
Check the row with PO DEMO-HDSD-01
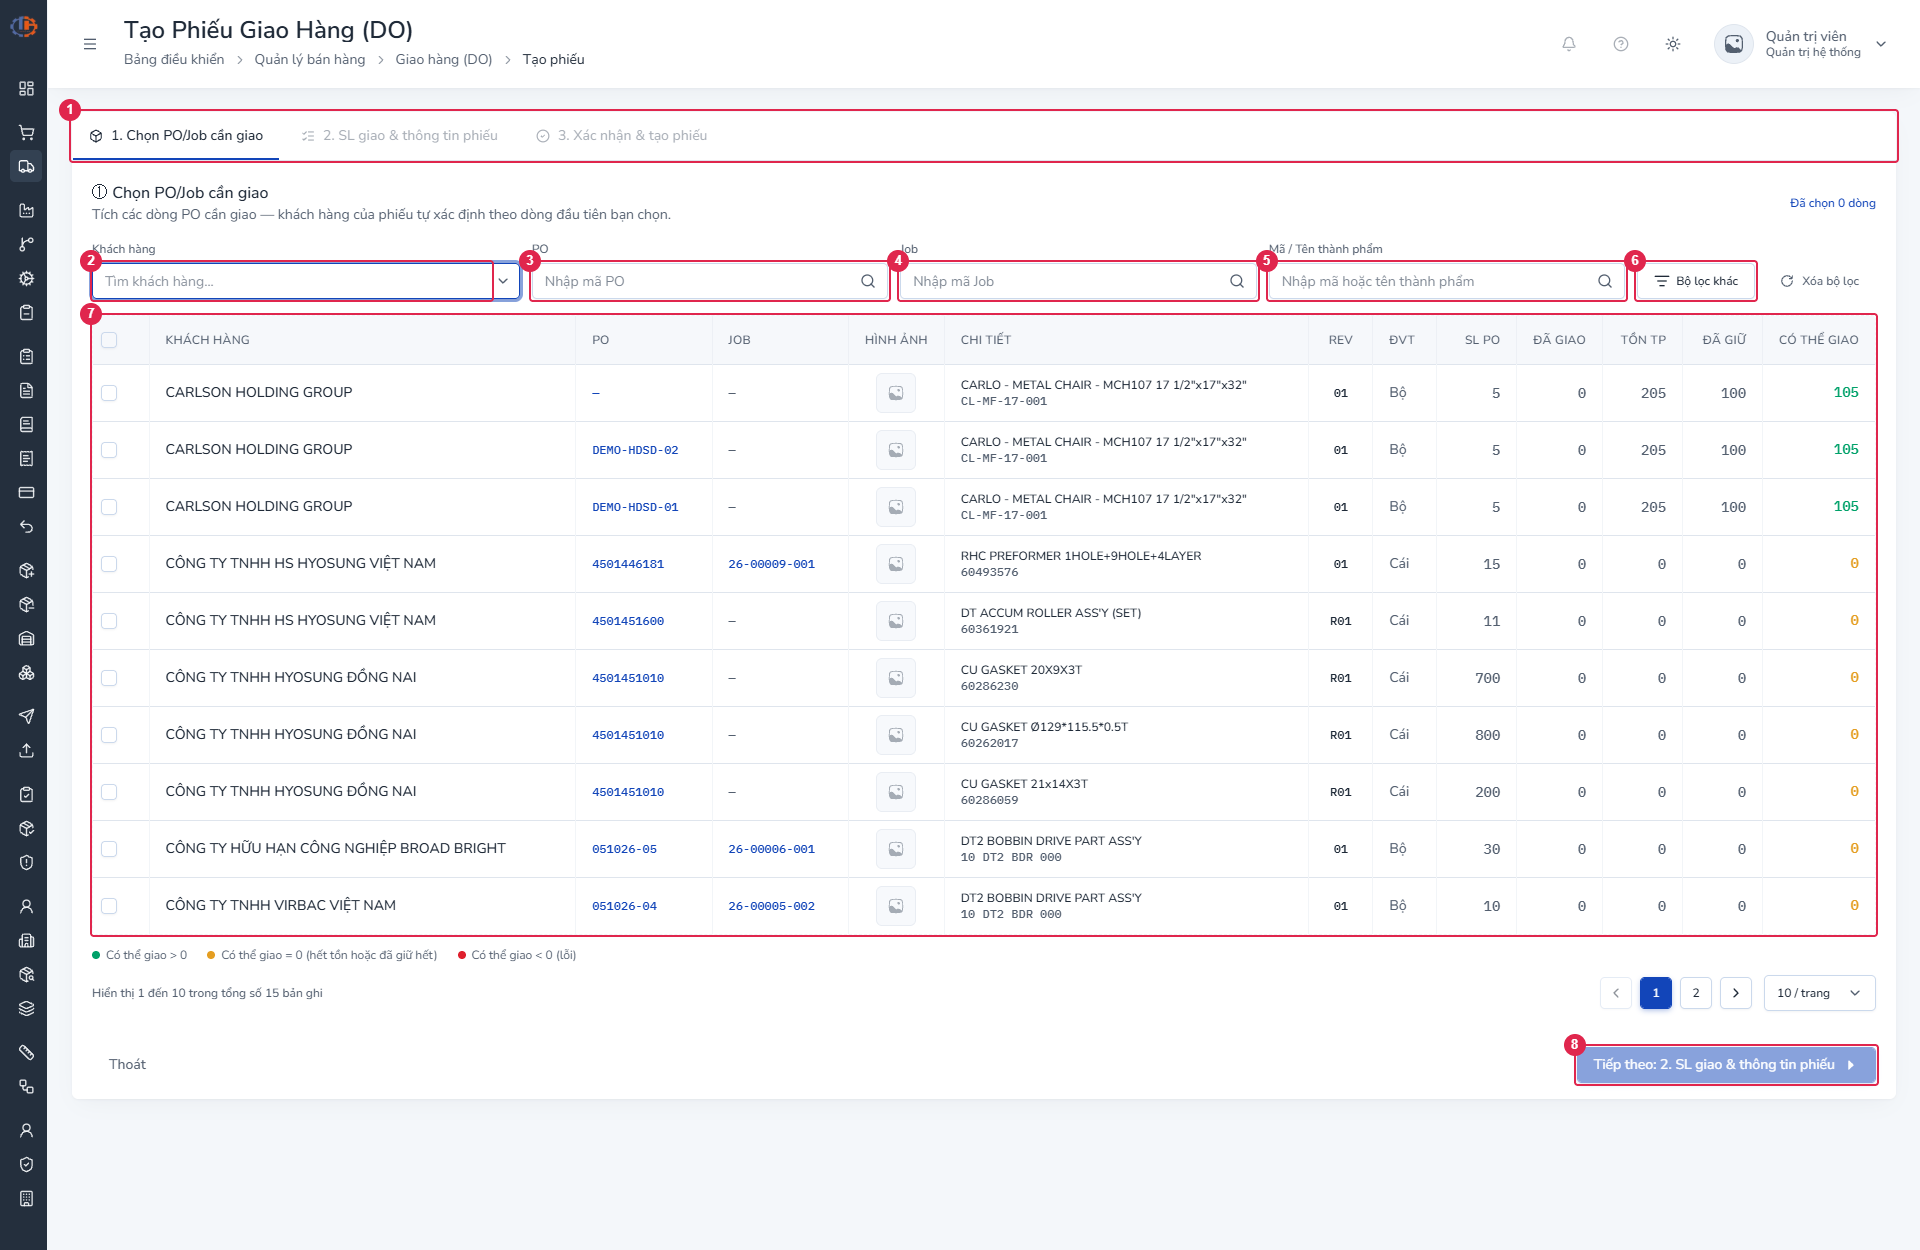coord(109,507)
